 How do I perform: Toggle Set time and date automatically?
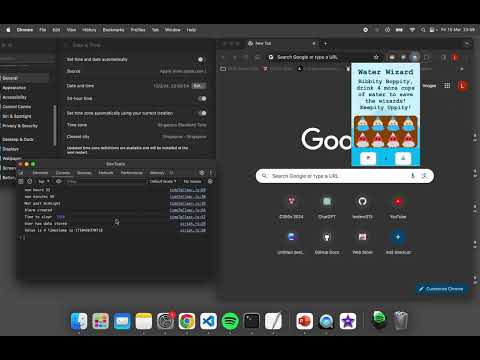[x=201, y=59]
